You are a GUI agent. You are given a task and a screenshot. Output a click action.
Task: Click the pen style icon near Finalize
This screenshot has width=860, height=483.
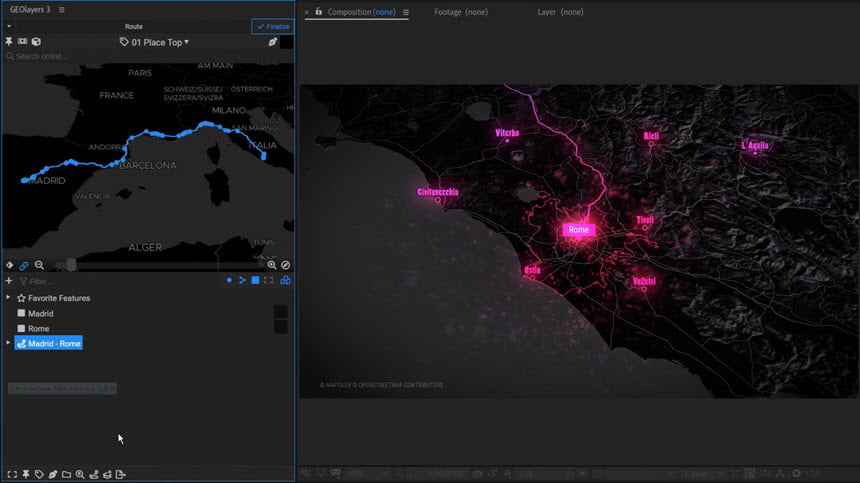(273, 42)
